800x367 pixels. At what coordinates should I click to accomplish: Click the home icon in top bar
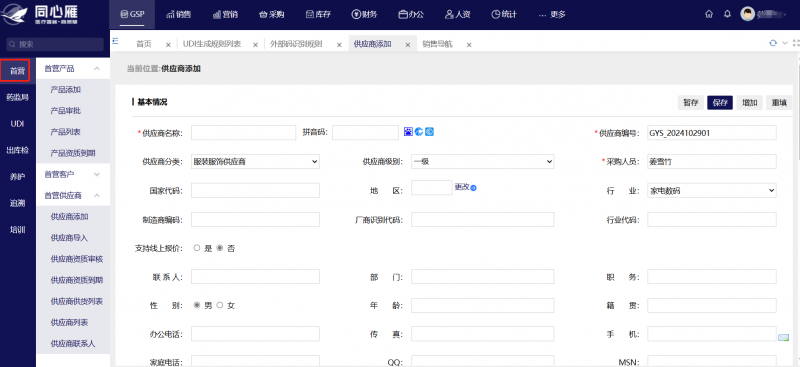click(709, 14)
